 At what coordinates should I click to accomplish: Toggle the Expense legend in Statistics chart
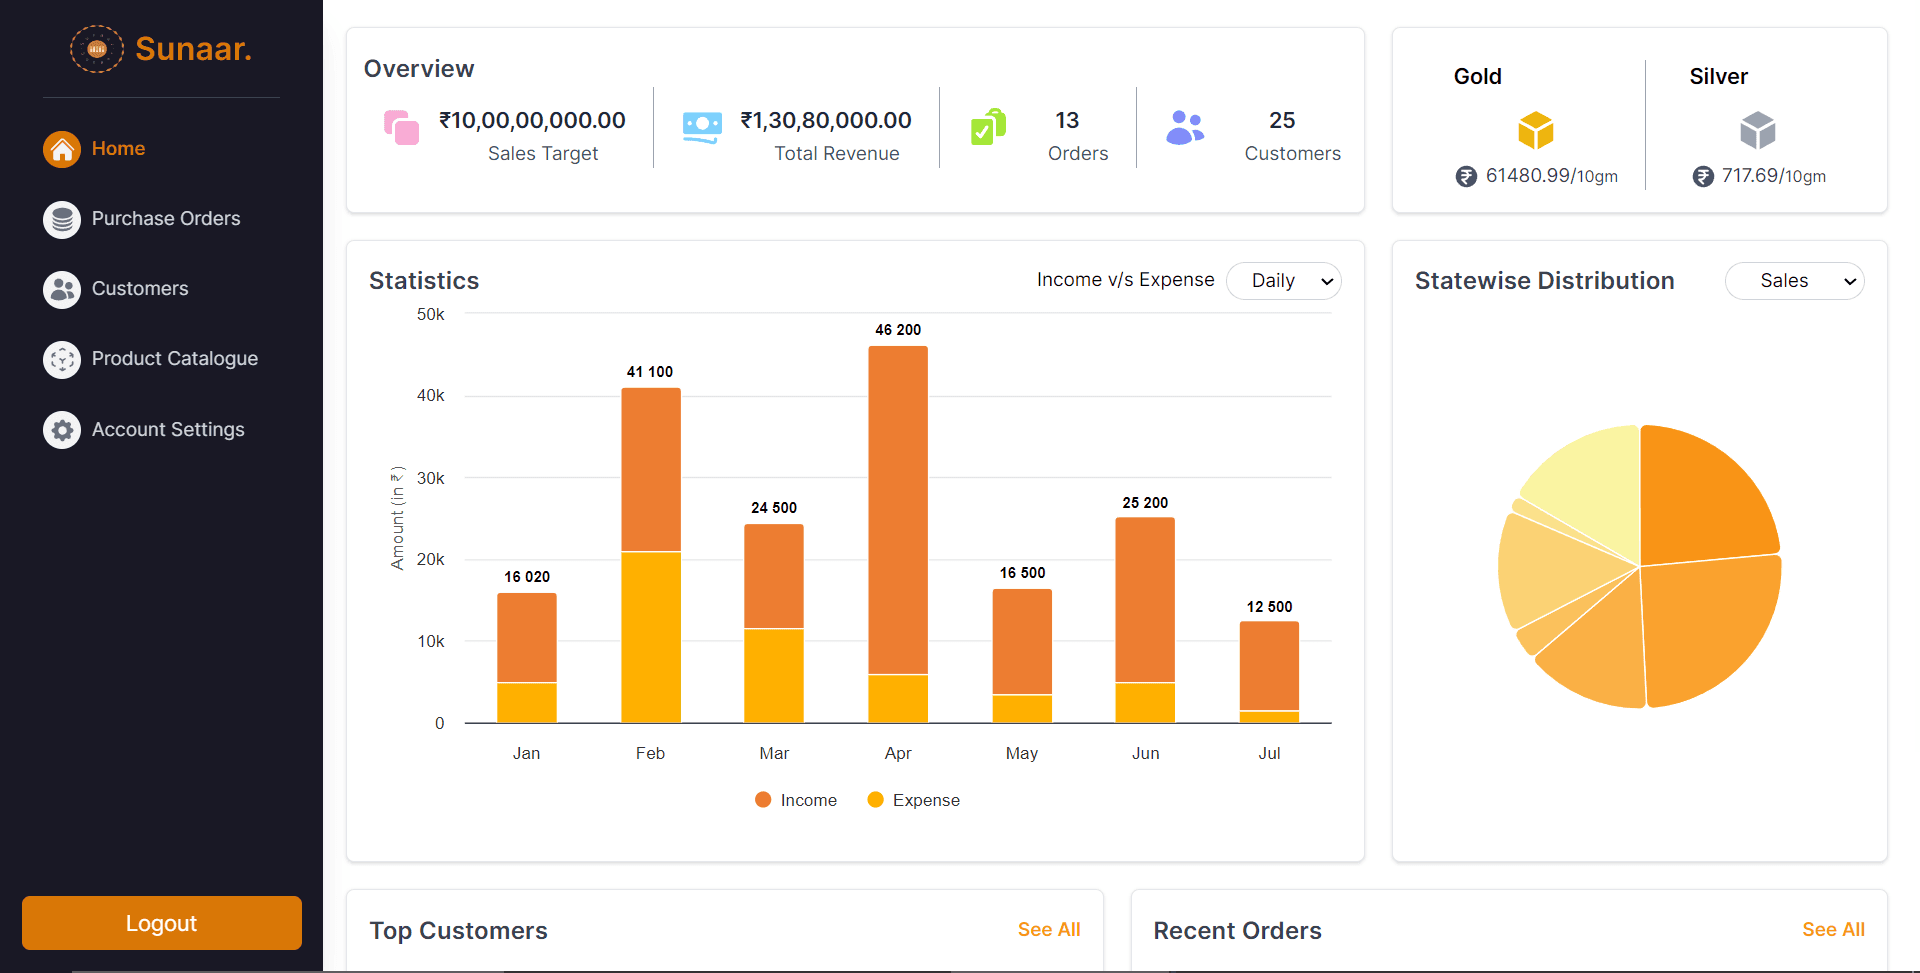pyautogui.click(x=912, y=799)
